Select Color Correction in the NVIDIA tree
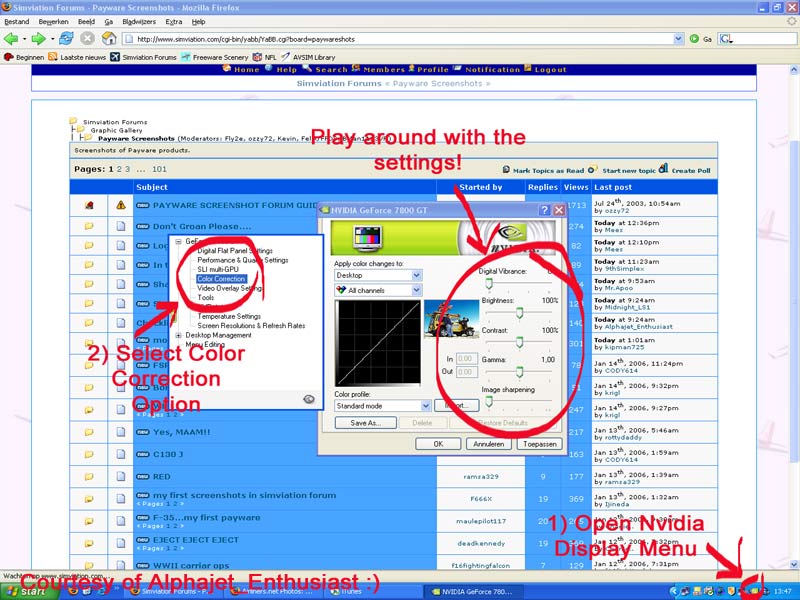Screen dimensions: 800x600 [221, 279]
